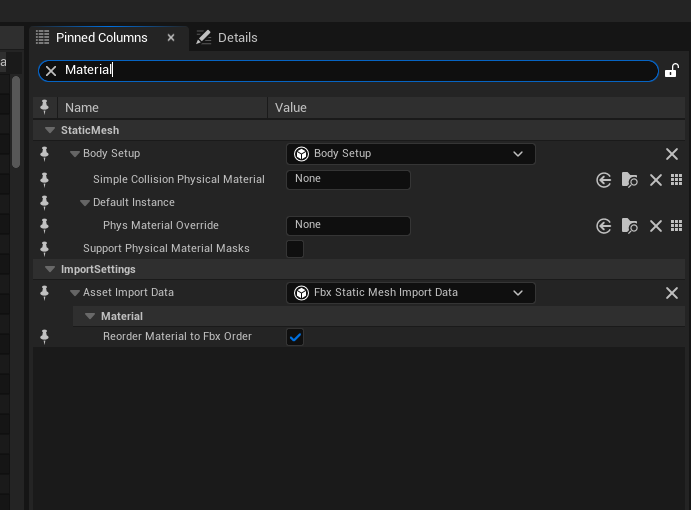Image resolution: width=691 pixels, height=510 pixels.
Task: Pin the Body Setup row
Action: (x=44, y=154)
